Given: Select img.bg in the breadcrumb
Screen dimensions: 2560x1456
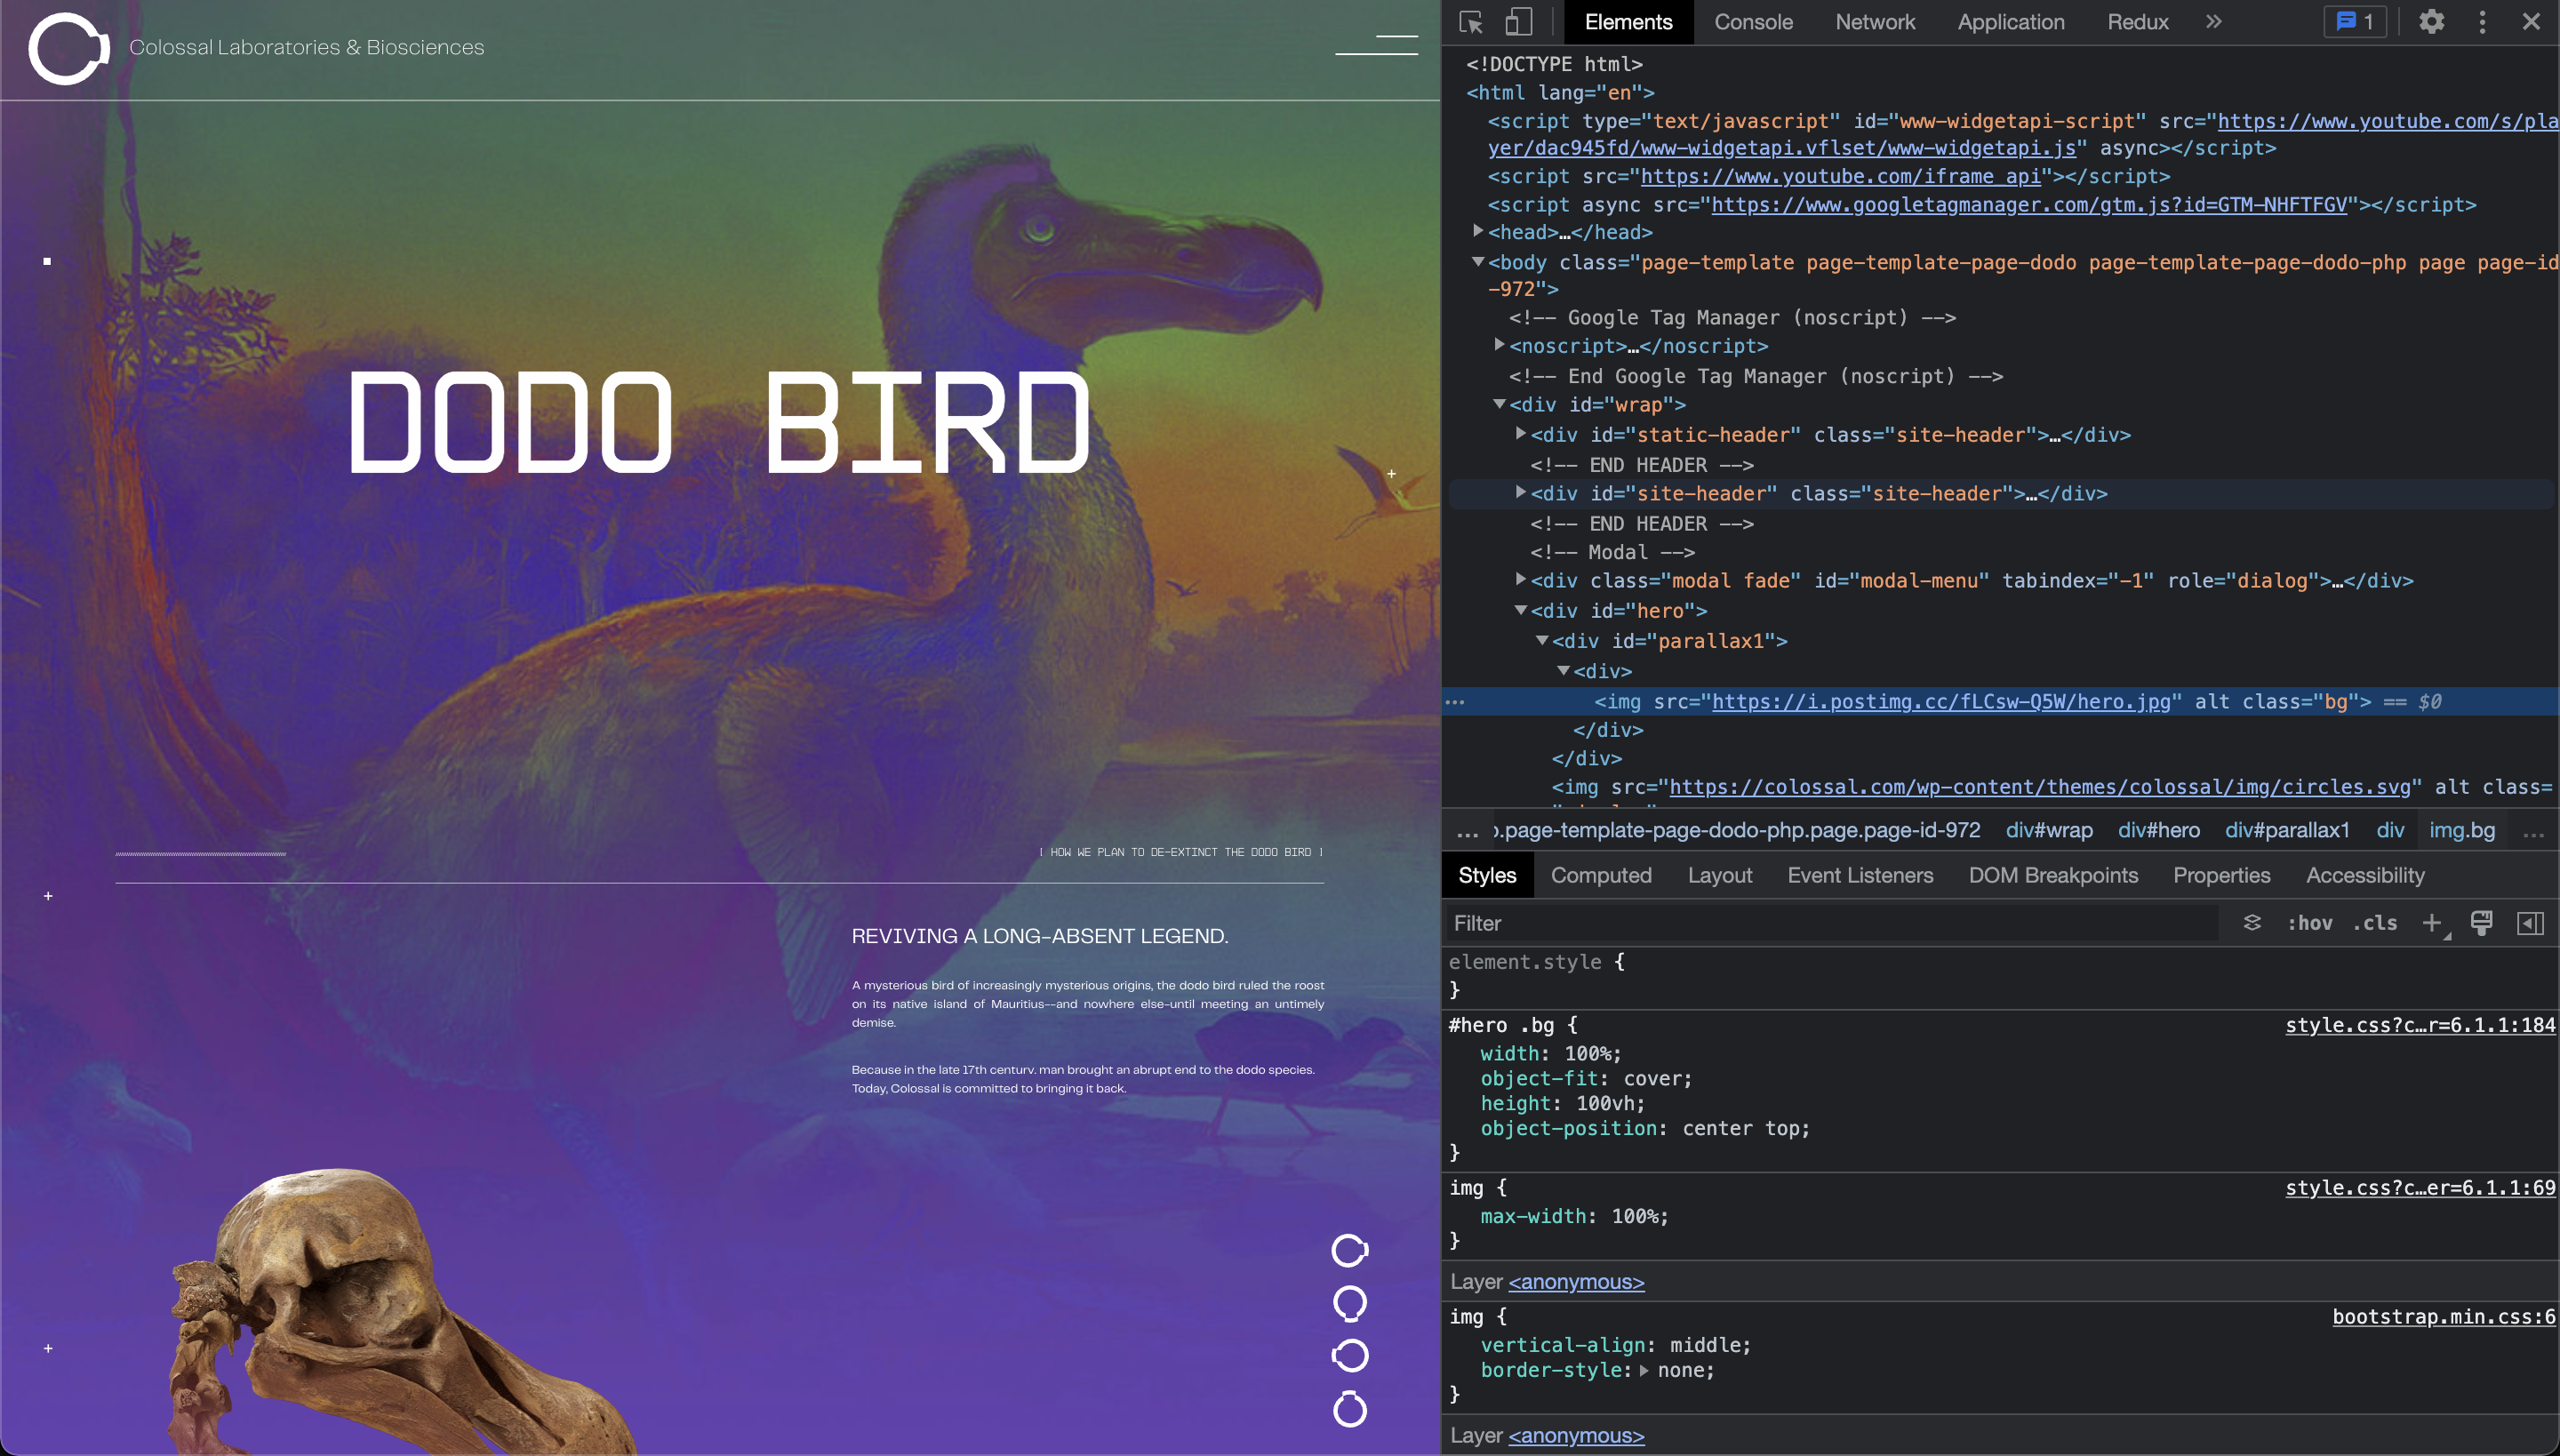Looking at the screenshot, I should point(2462,830).
